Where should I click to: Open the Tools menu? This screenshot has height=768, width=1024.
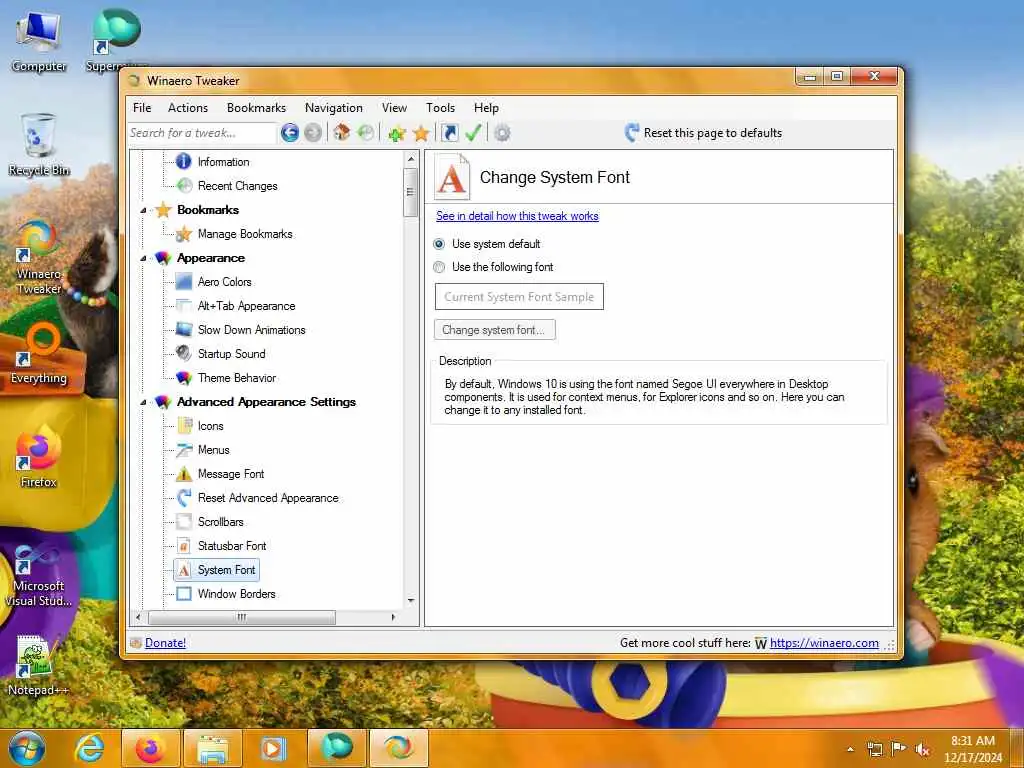pyautogui.click(x=441, y=108)
